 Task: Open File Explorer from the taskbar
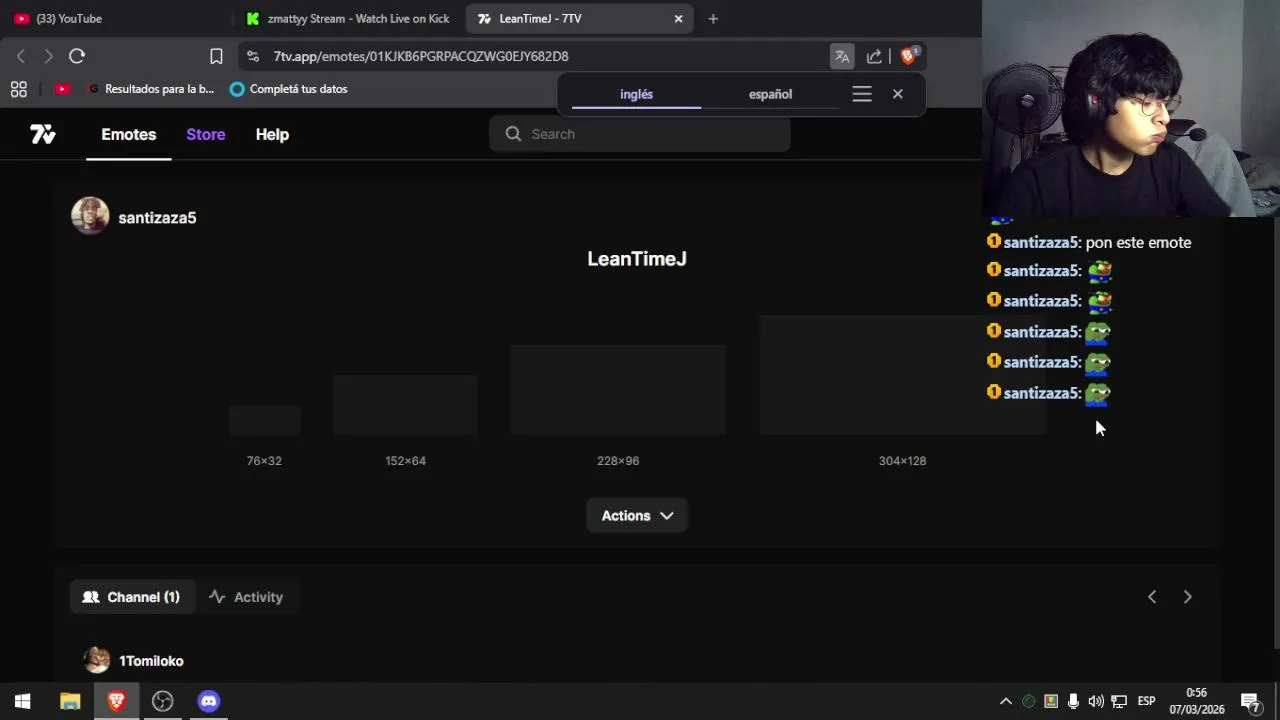[x=70, y=701]
